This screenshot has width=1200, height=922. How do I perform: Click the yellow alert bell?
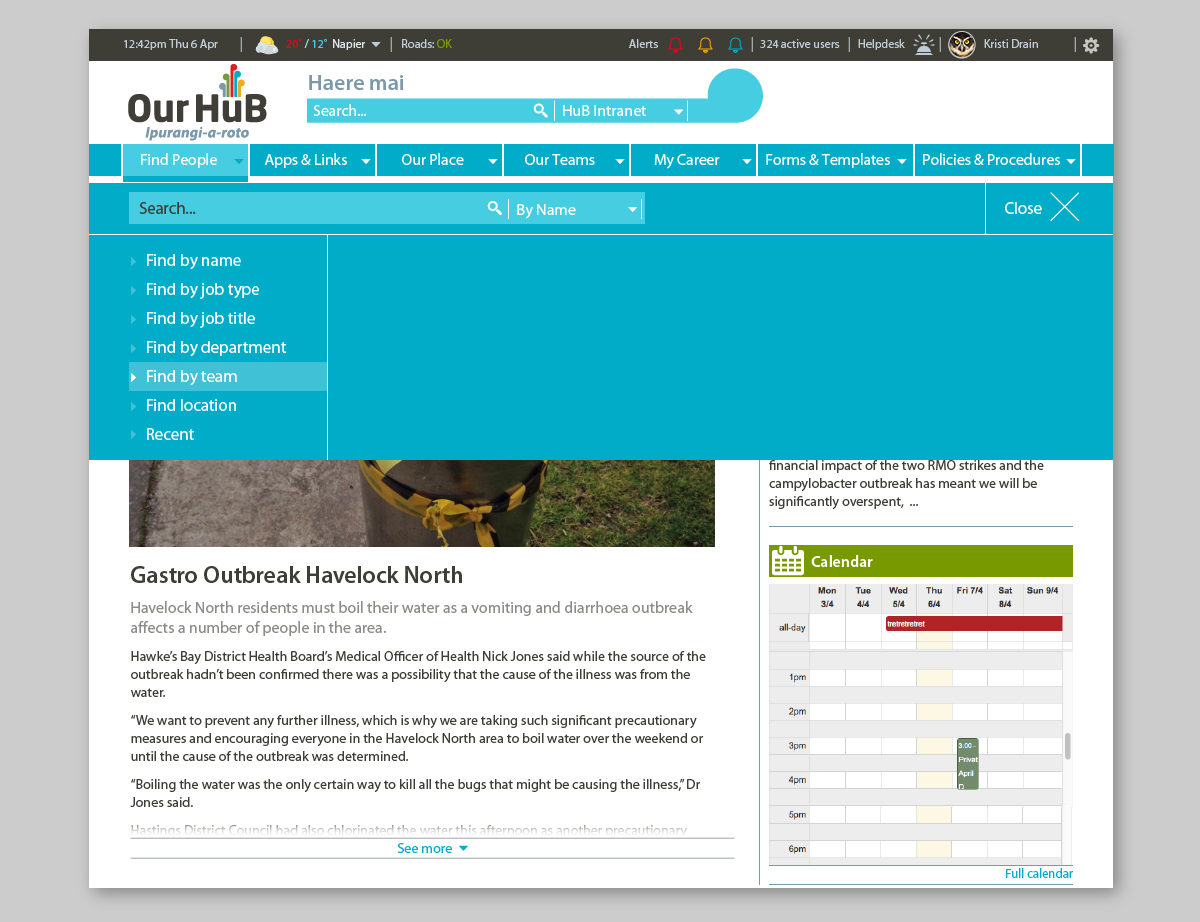click(705, 44)
